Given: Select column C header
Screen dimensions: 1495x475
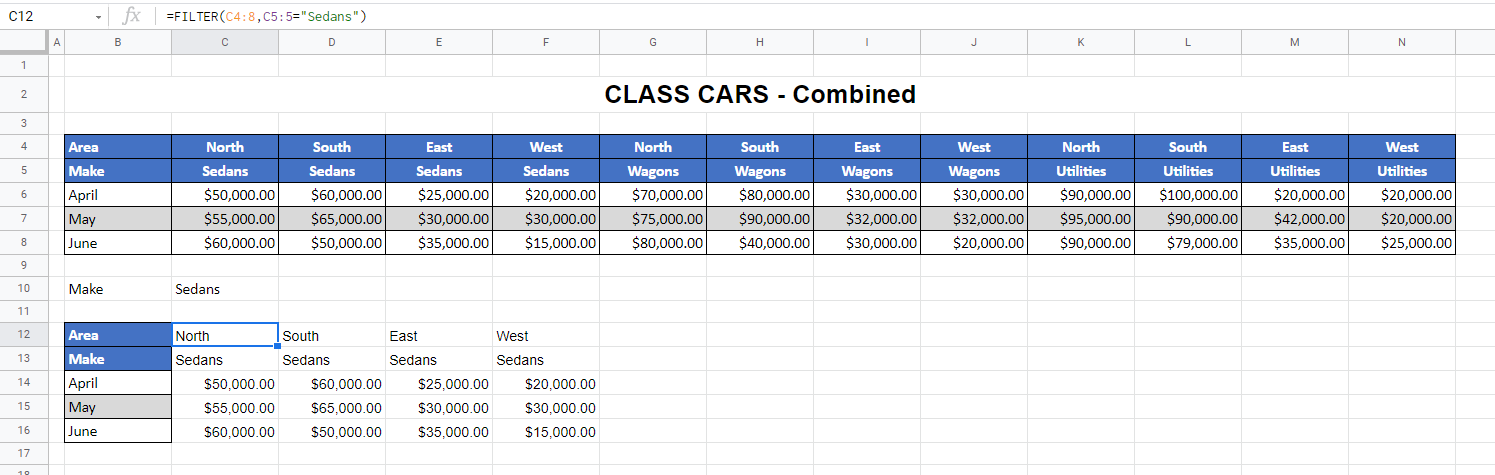Looking at the screenshot, I should point(225,42).
